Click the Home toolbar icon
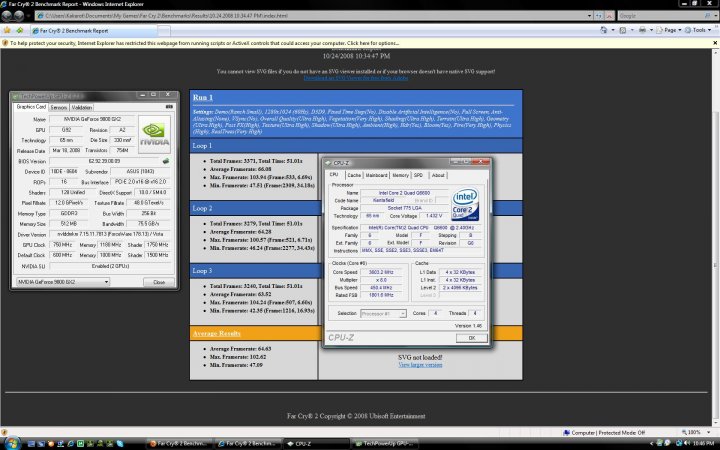The width and height of the screenshot is (720, 450). click(x=603, y=30)
